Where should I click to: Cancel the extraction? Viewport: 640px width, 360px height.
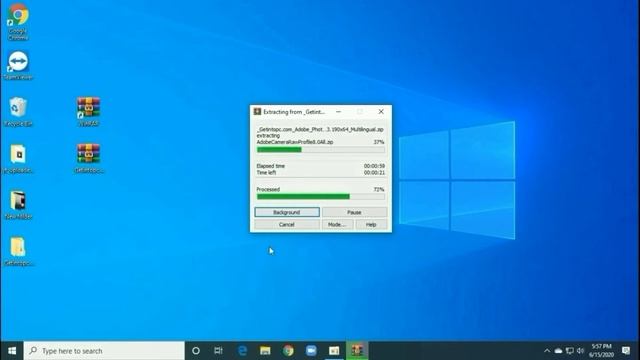coord(287,224)
